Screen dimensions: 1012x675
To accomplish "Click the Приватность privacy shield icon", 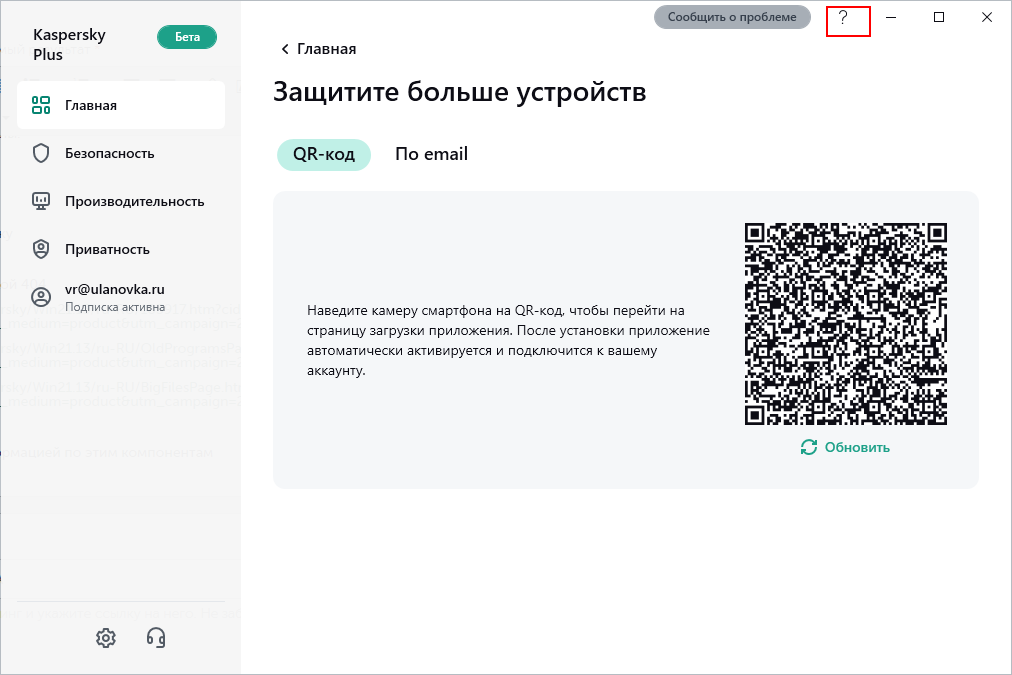I will coord(41,249).
